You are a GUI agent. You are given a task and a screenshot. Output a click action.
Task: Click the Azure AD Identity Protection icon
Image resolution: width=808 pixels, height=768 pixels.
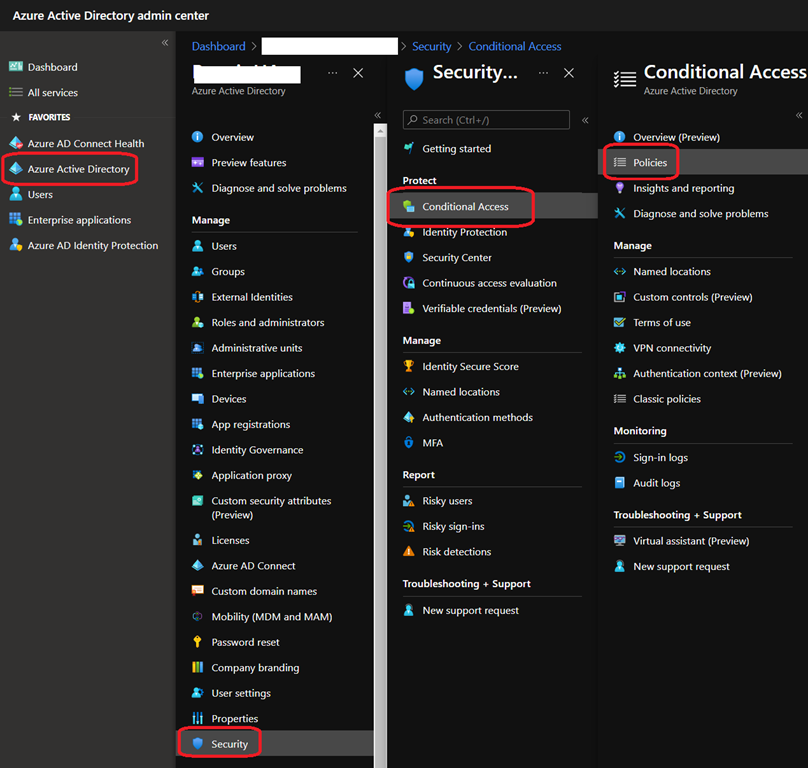16,245
